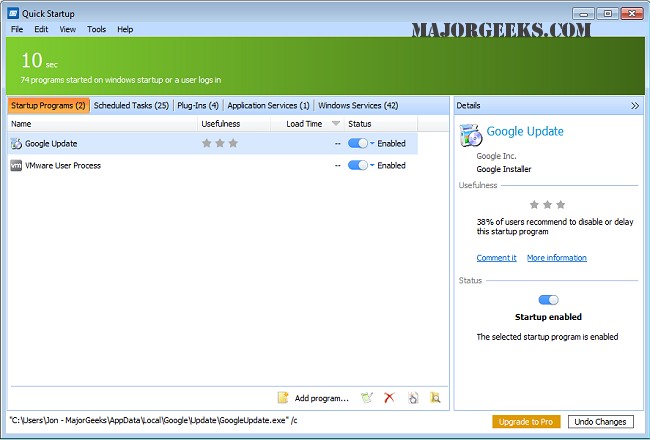Click the usefulness stars in Details panel
Image resolution: width=650 pixels, height=440 pixels.
click(x=548, y=204)
